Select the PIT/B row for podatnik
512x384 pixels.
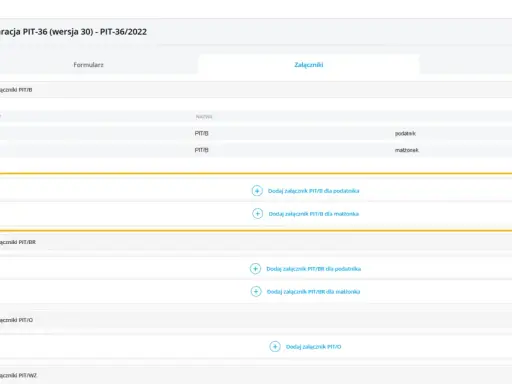point(256,133)
